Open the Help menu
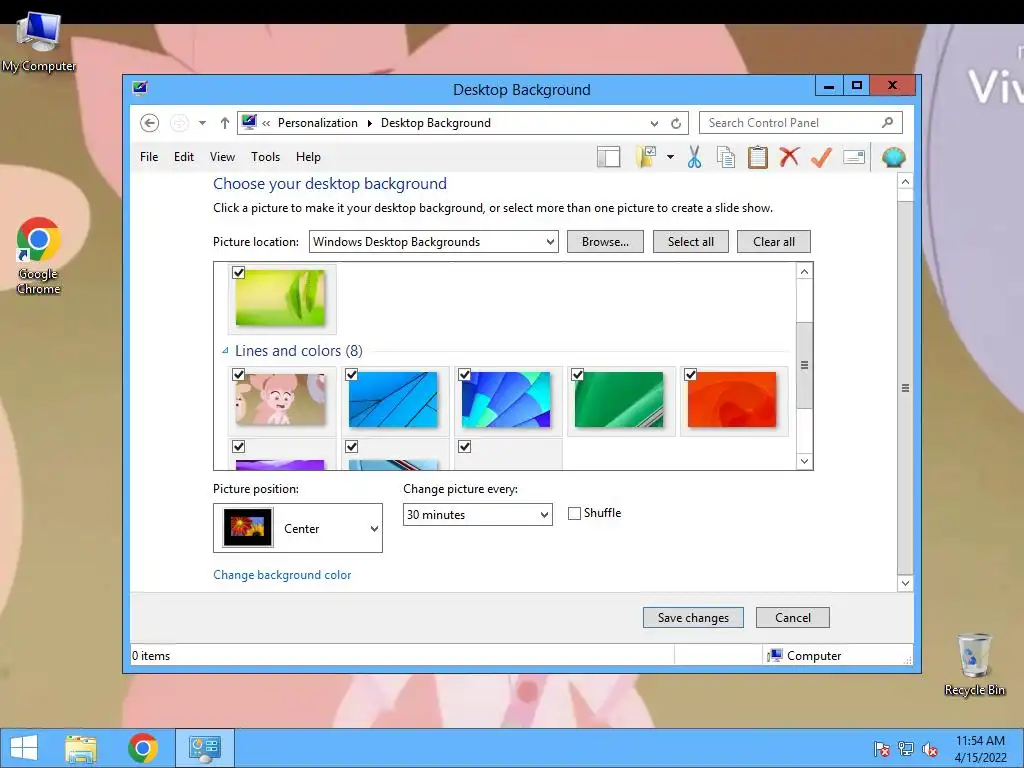Screen dimensions: 1024x768 coord(308,157)
